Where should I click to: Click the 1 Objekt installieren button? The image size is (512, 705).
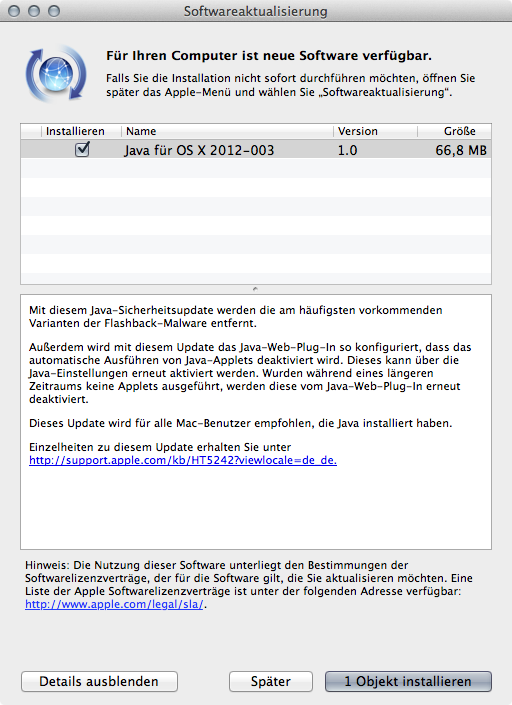[408, 682]
